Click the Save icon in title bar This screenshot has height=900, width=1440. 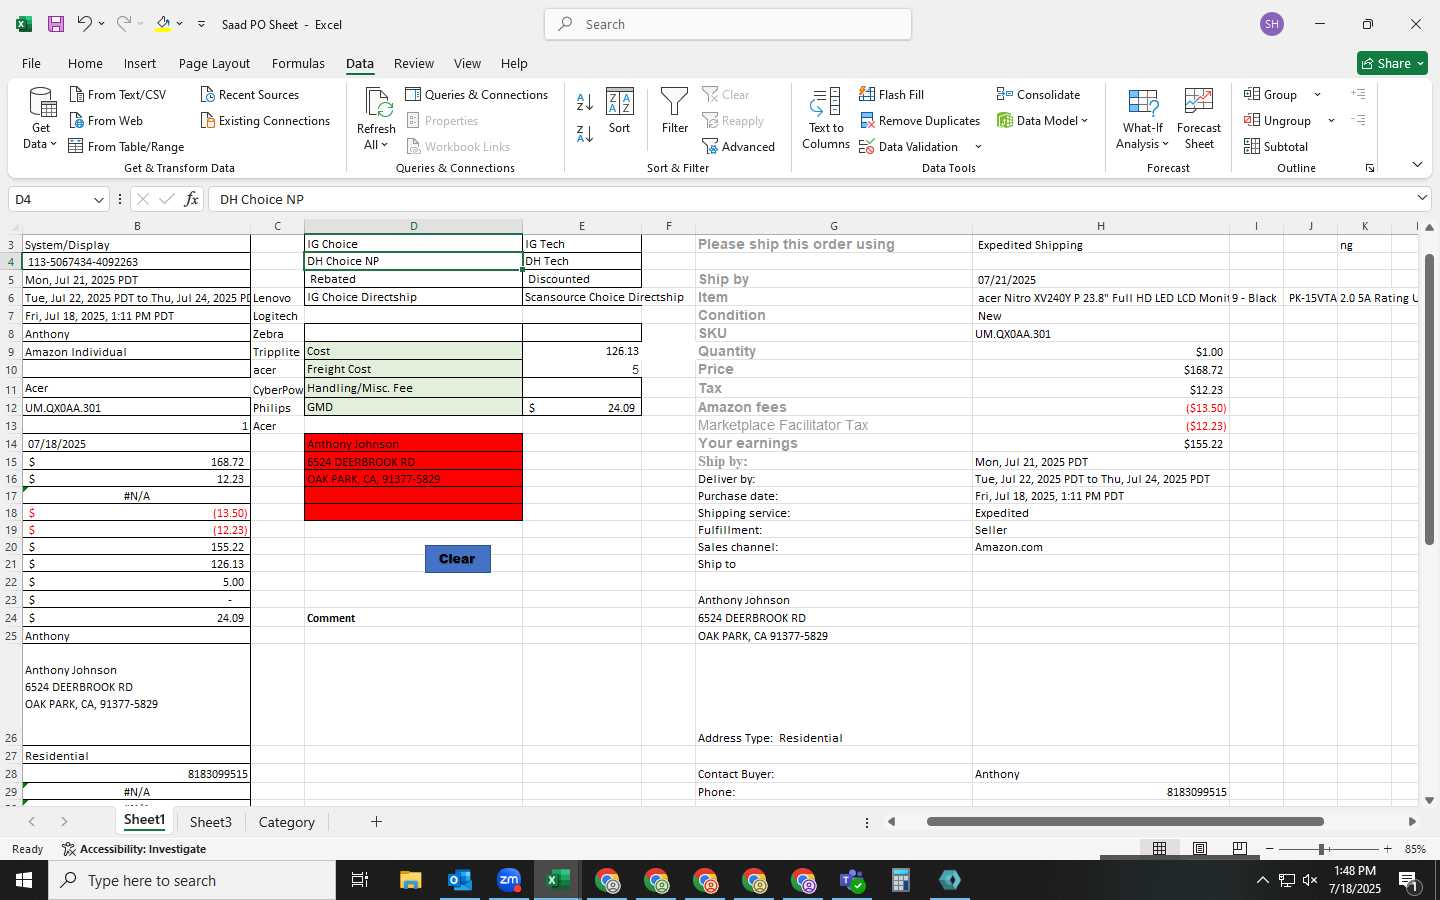pos(56,24)
